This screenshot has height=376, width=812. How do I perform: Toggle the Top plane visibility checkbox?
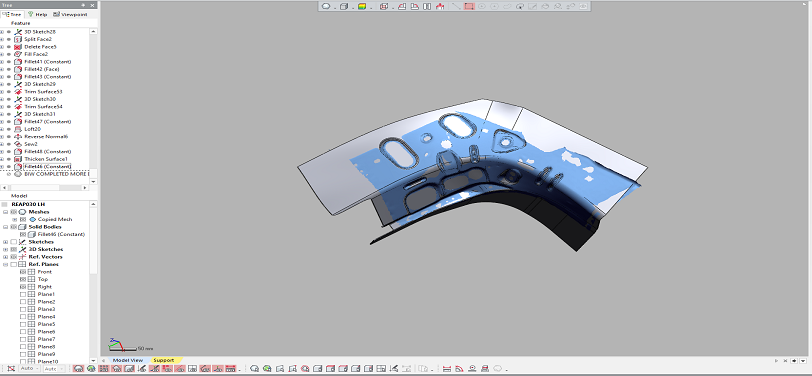(23, 279)
